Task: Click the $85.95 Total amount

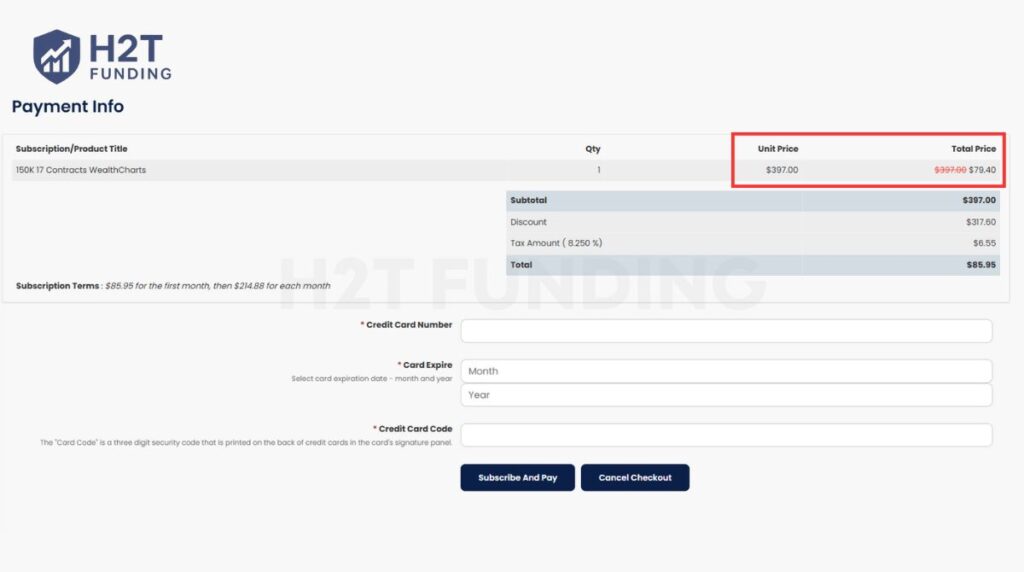Action: coord(978,265)
